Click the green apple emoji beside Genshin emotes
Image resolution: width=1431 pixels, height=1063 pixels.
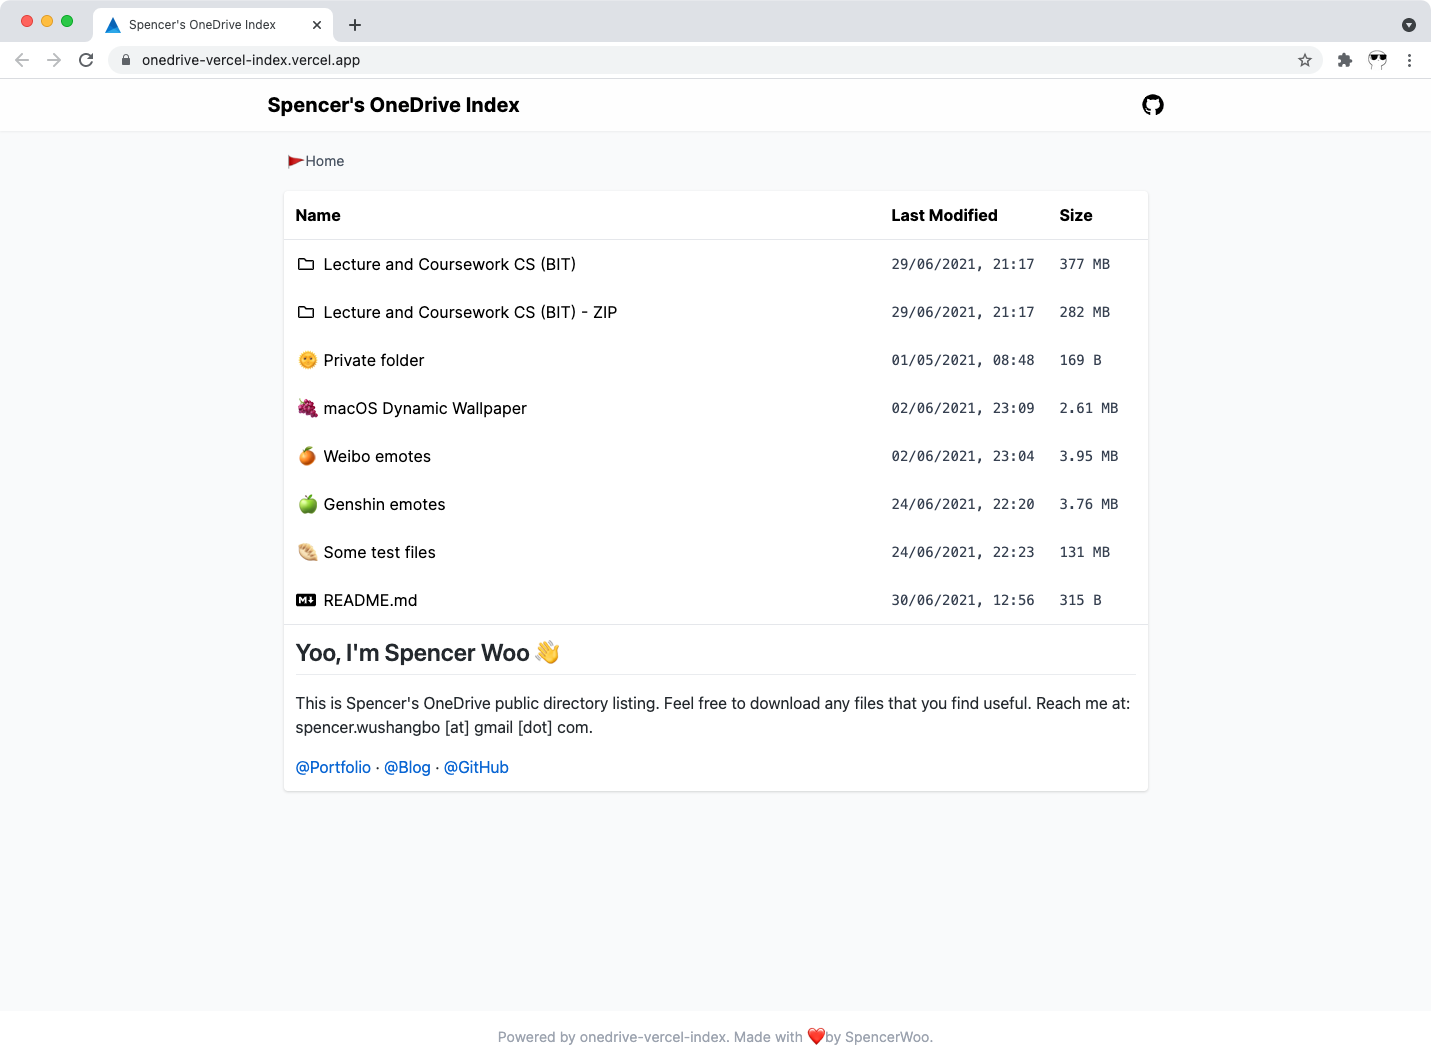point(307,504)
